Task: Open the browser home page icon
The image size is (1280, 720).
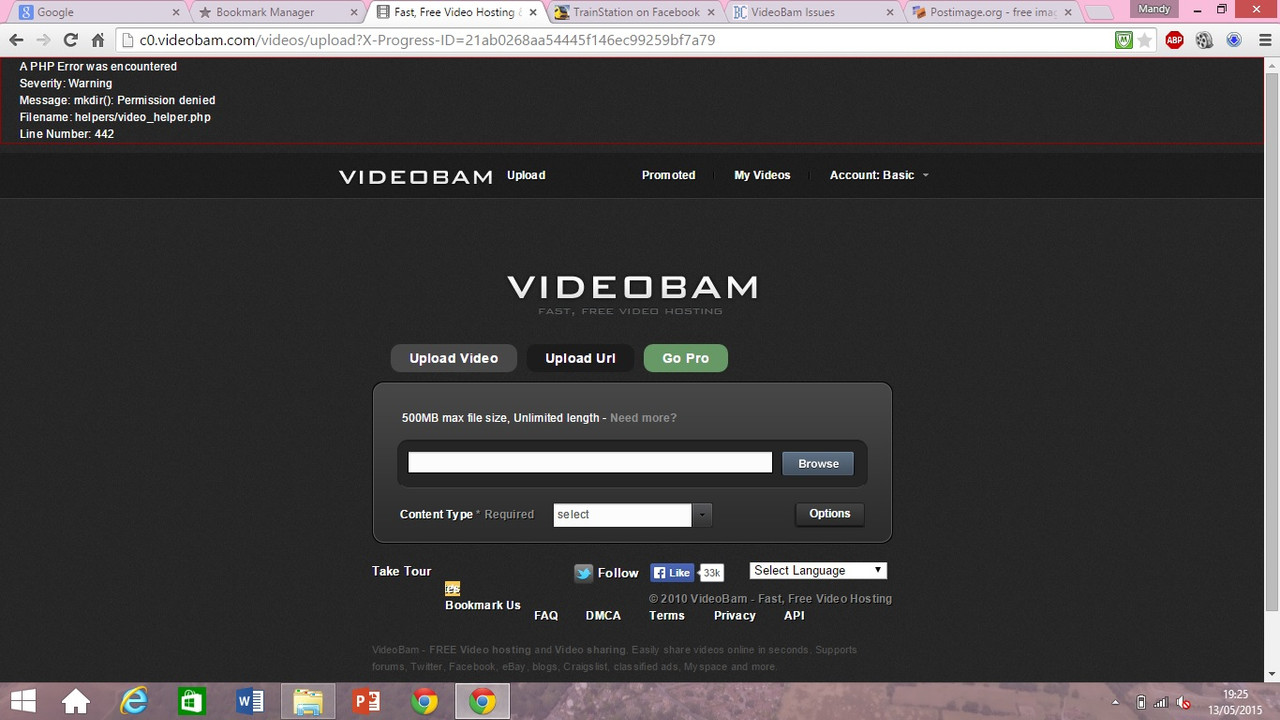Action: (98, 40)
